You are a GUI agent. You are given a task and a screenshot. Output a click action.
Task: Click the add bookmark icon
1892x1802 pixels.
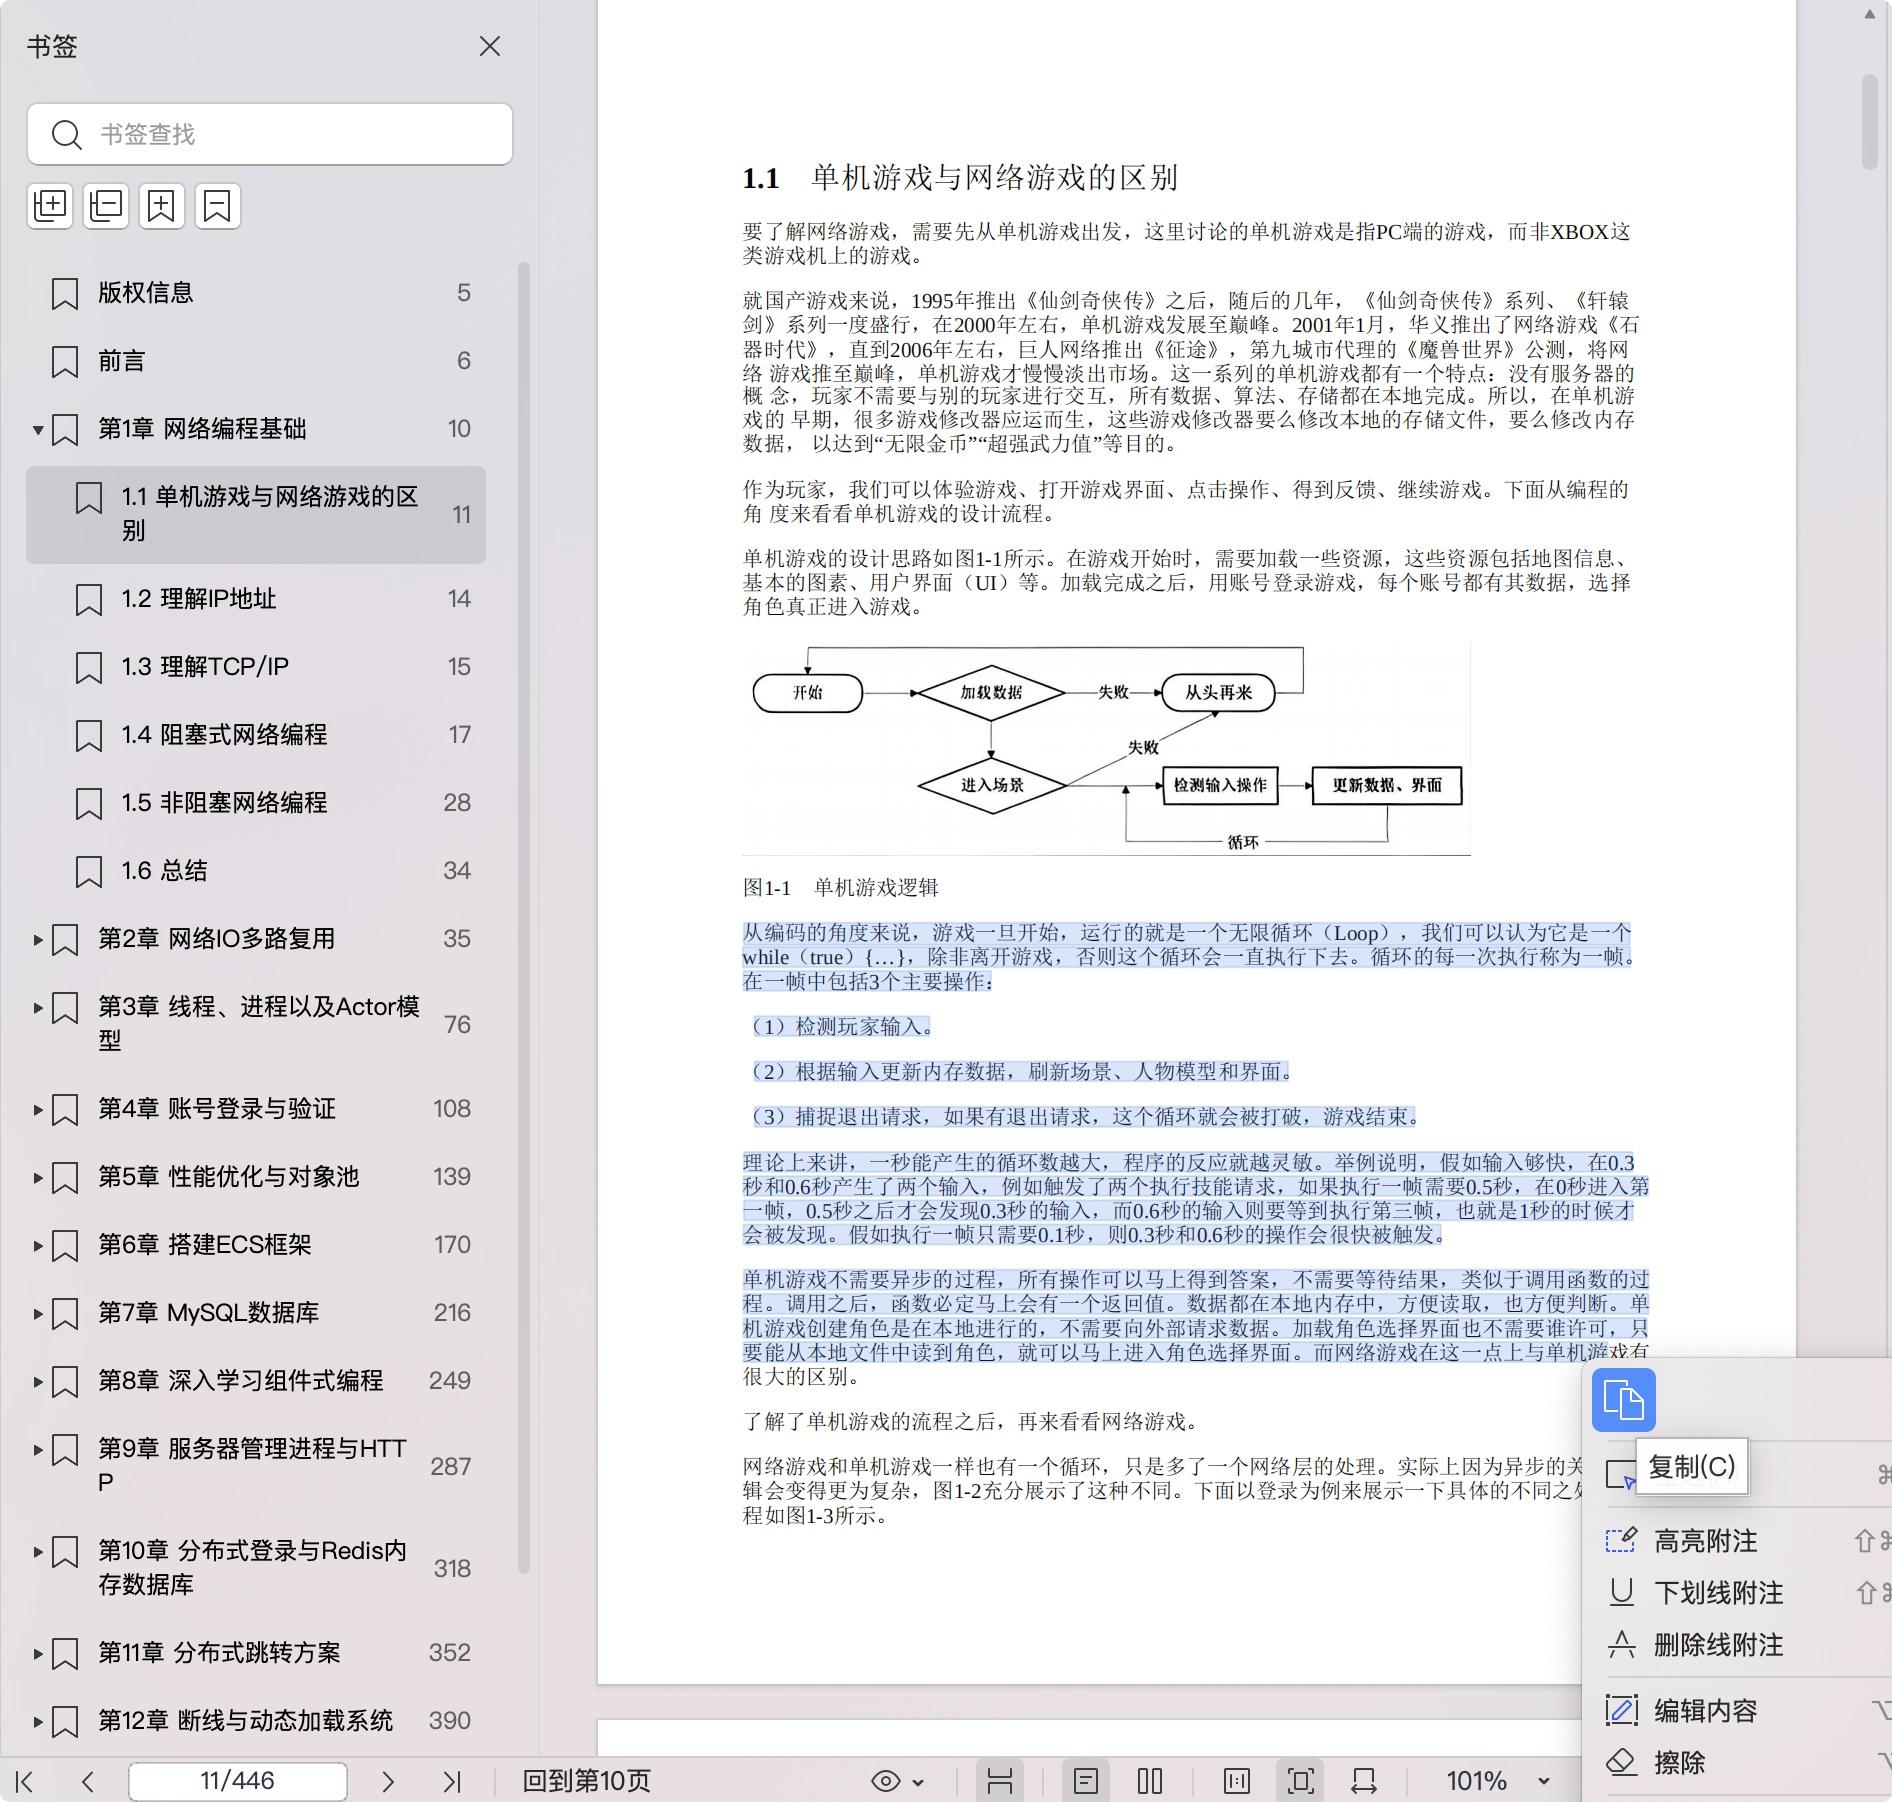tap(162, 206)
